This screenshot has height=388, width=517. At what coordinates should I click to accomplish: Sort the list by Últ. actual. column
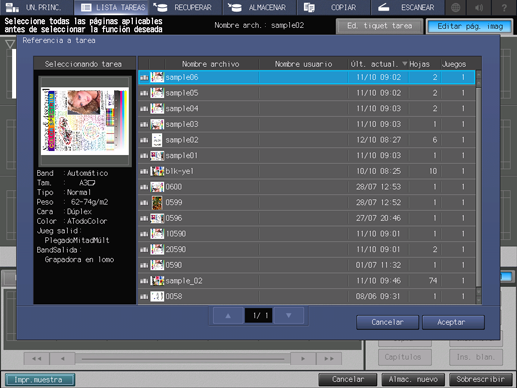pos(378,64)
